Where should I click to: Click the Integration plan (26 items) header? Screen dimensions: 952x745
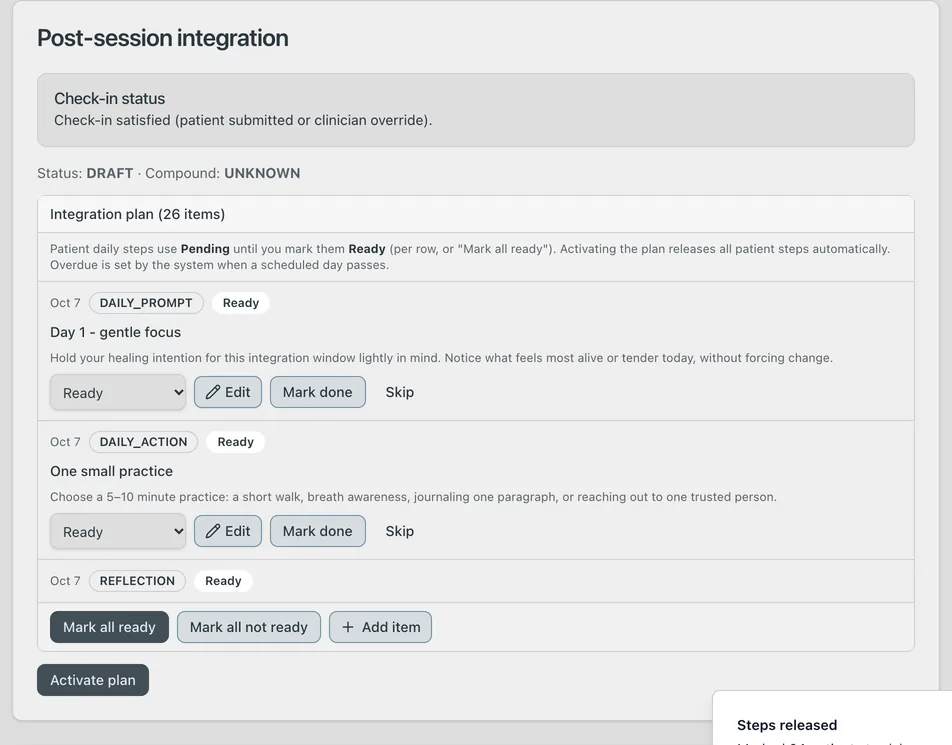476,214
